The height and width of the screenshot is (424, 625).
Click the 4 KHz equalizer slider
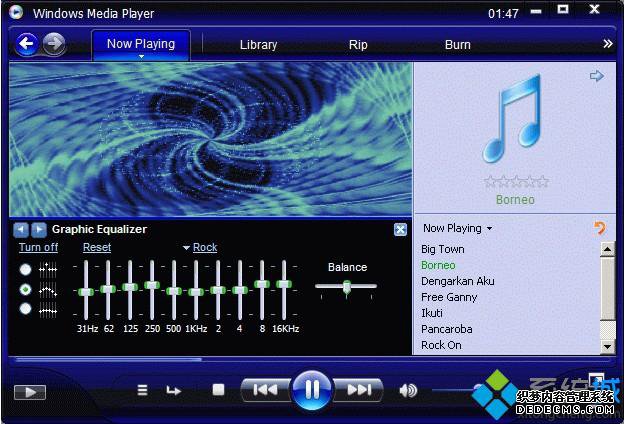(240, 291)
